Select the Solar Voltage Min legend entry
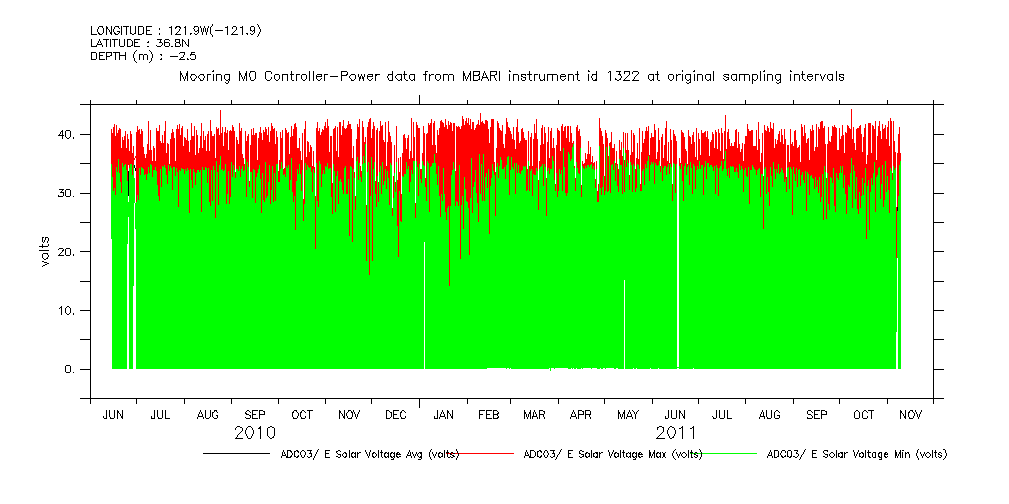 click(x=856, y=454)
